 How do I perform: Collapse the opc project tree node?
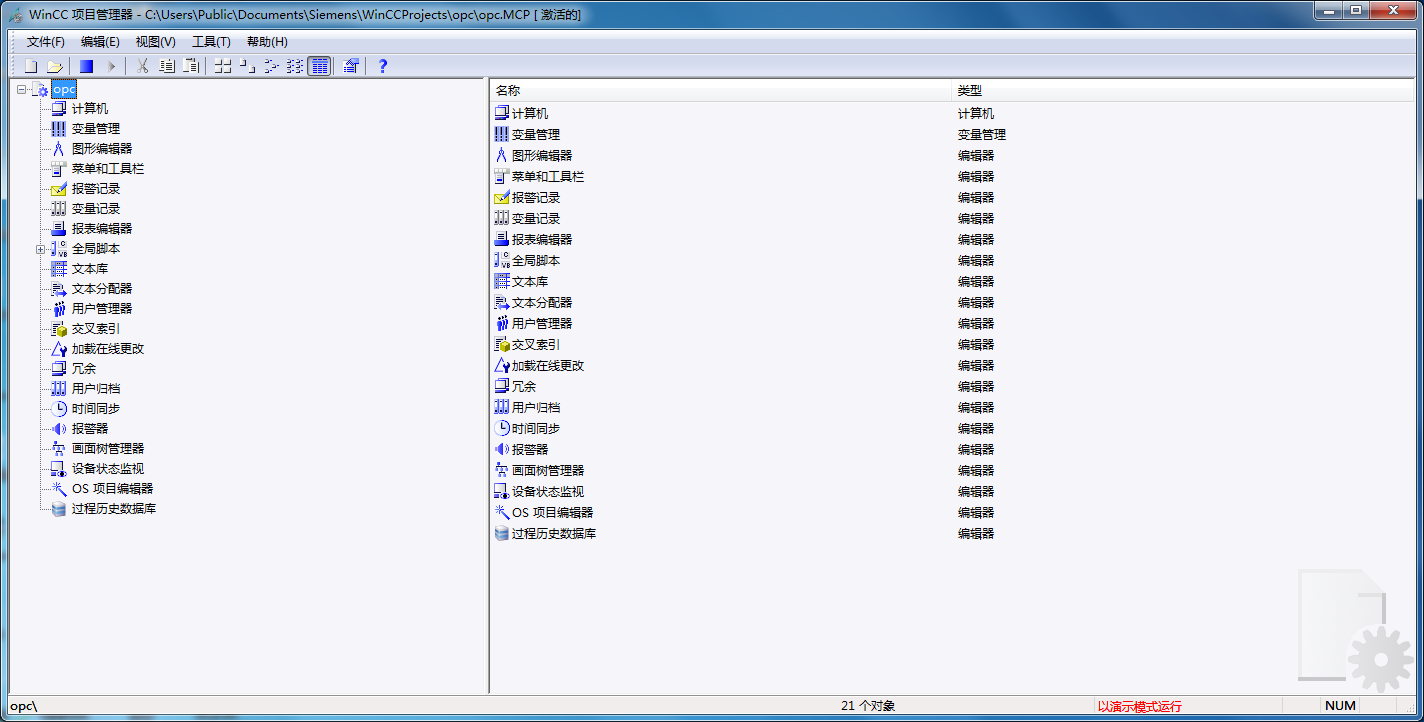(x=22, y=90)
